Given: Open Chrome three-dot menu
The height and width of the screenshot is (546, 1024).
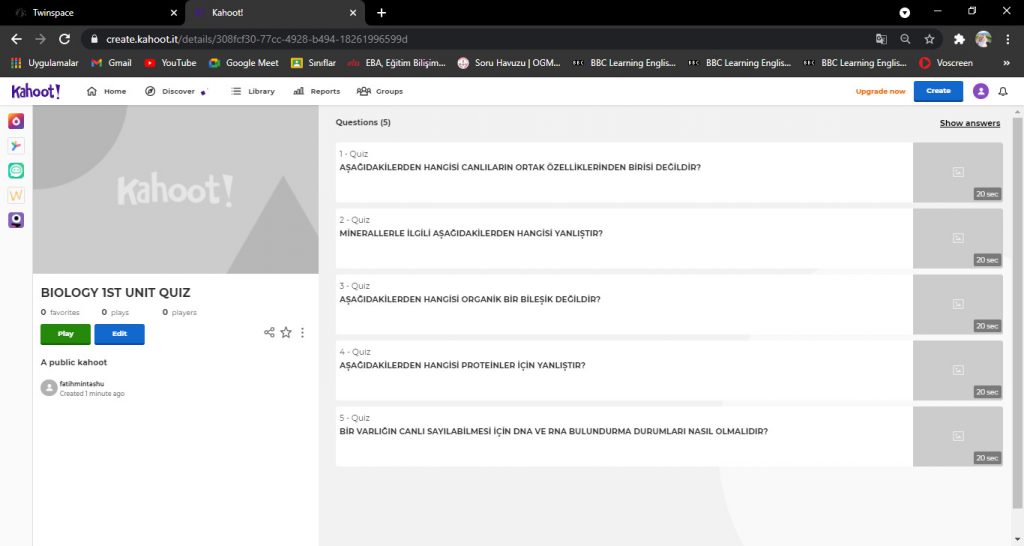Looking at the screenshot, I should click(1008, 39).
